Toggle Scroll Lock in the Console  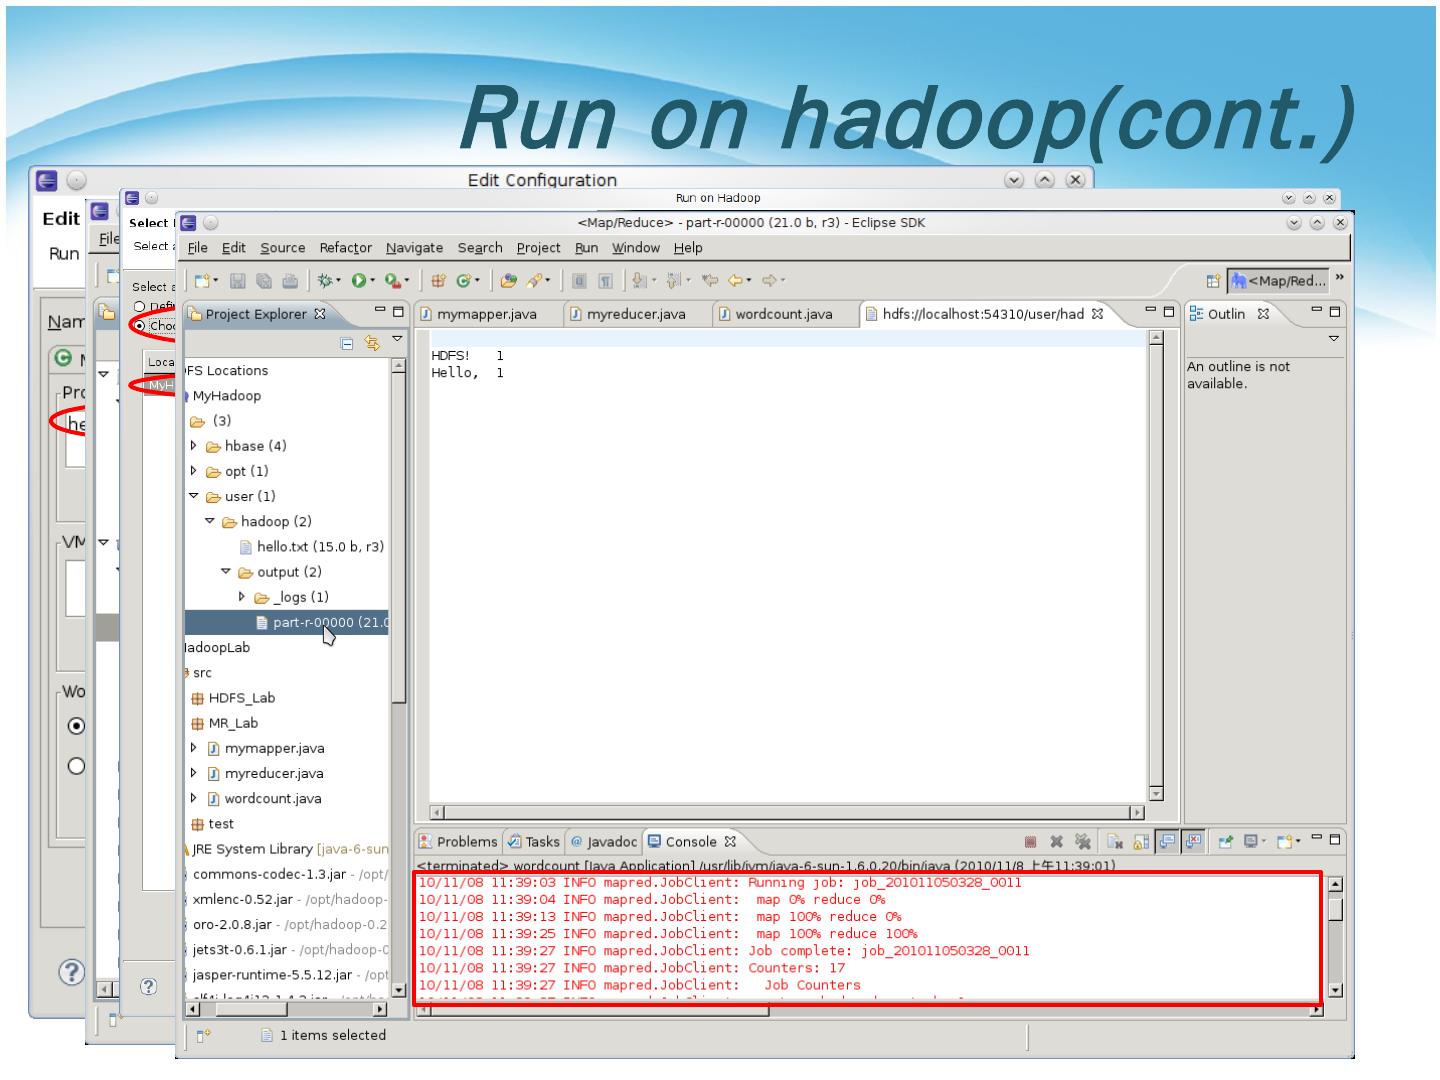[1141, 842]
